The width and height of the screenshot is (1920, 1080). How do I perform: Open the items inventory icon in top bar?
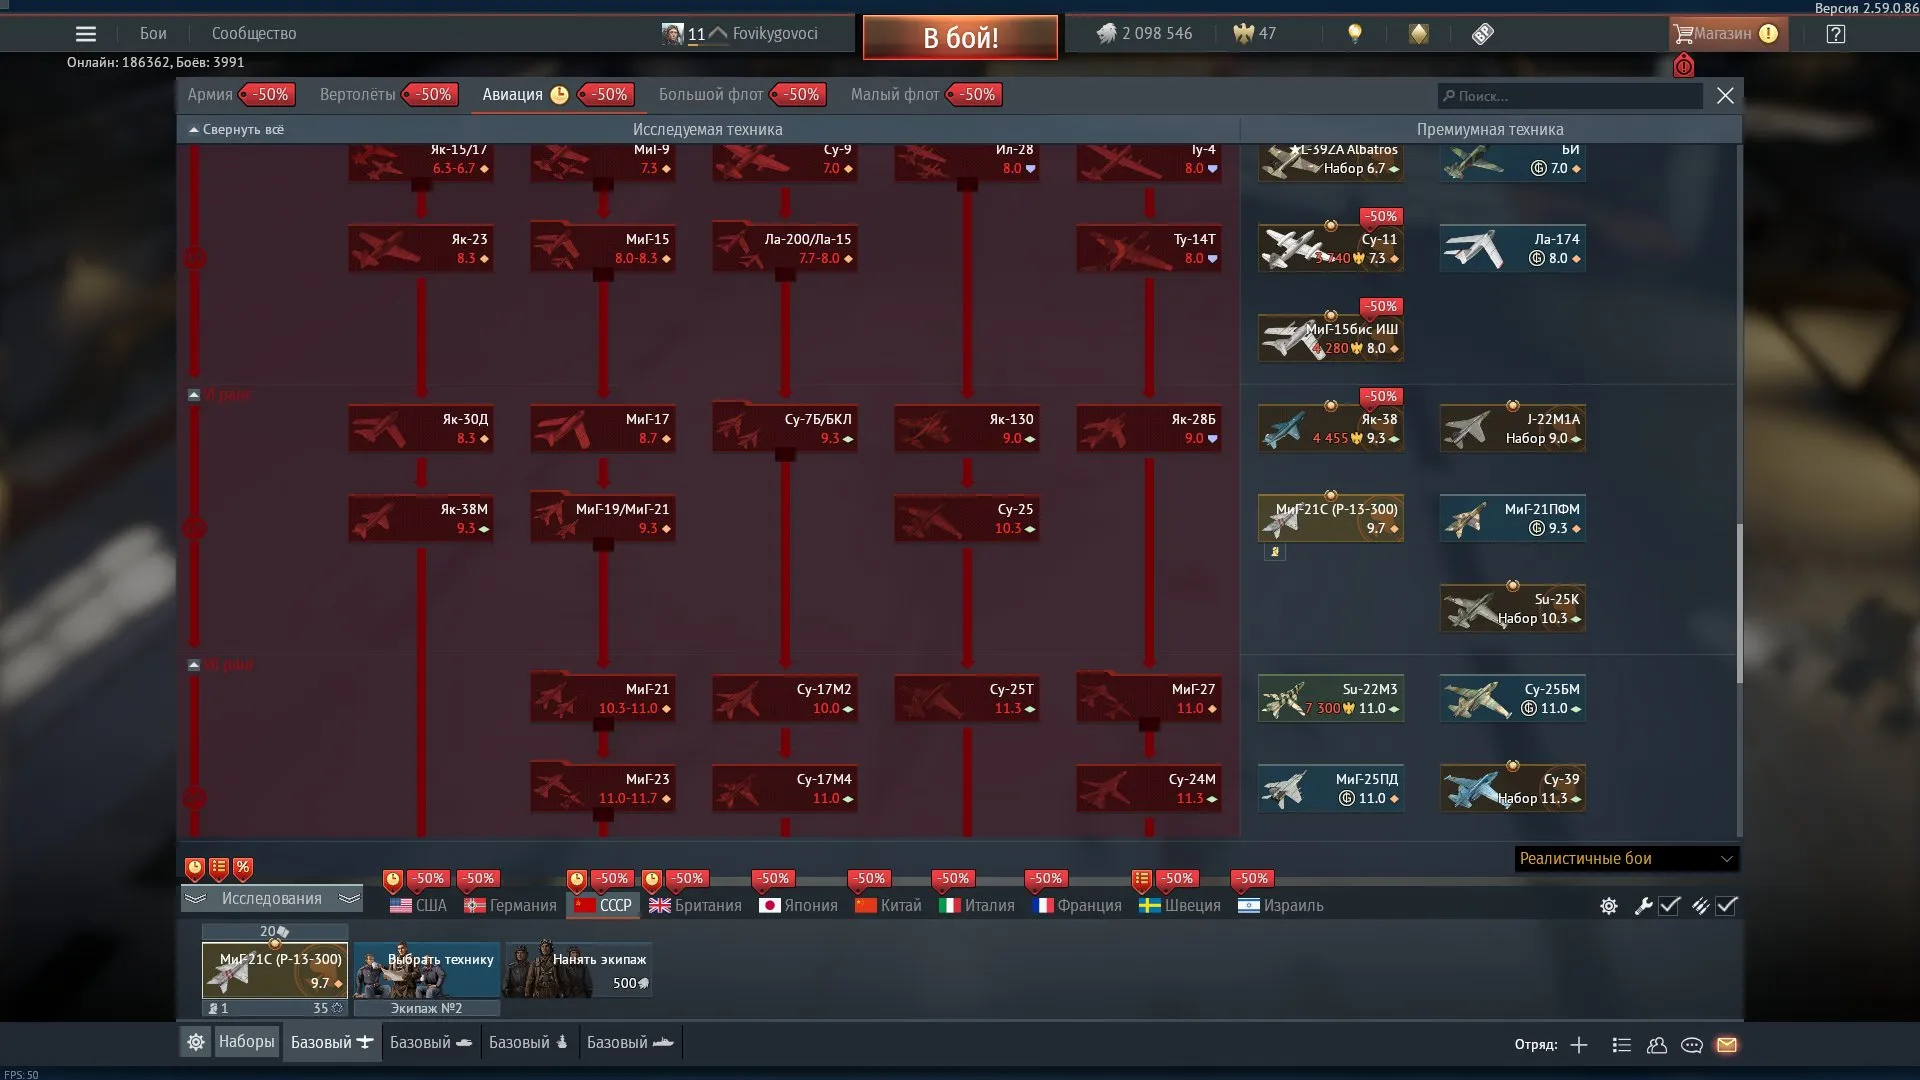point(1483,34)
